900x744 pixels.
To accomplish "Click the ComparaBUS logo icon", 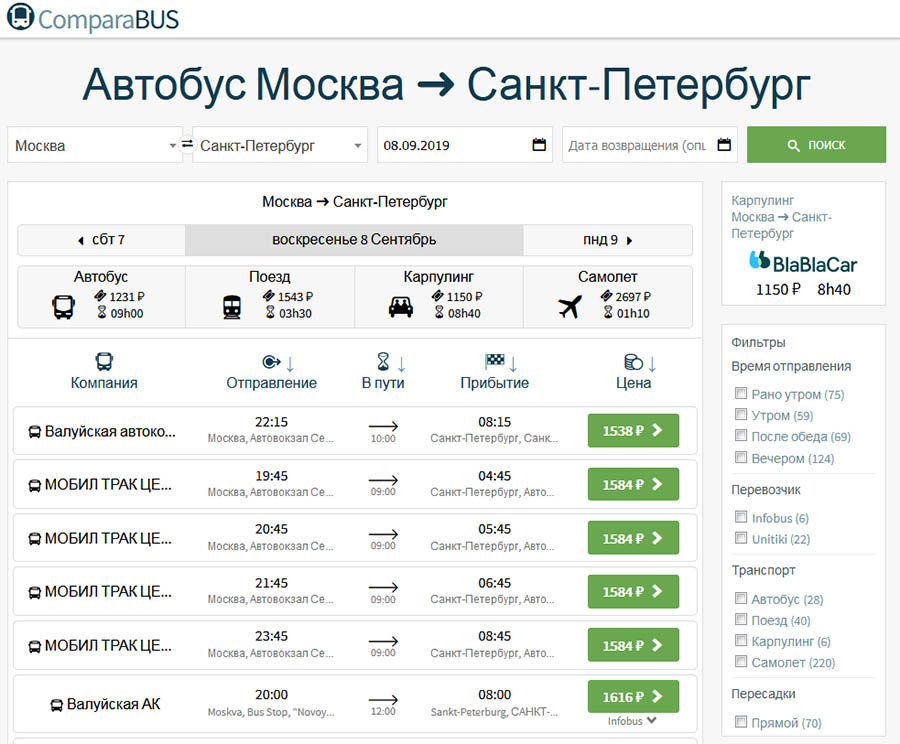I will tap(20, 17).
